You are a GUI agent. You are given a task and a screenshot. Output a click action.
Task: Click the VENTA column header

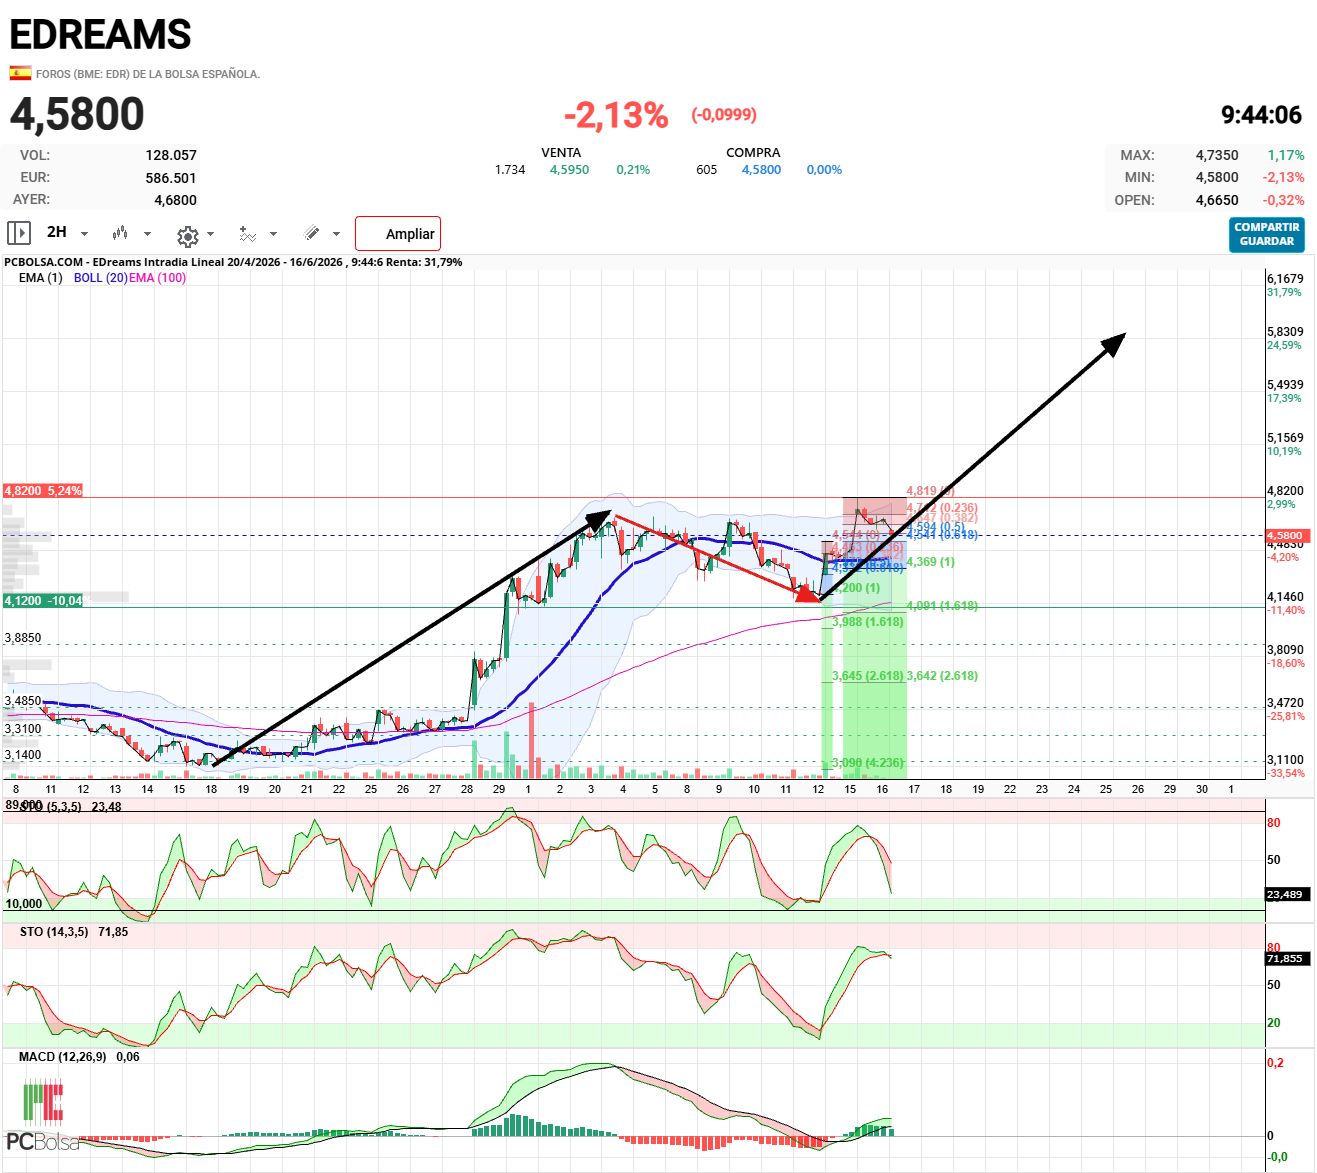click(561, 153)
